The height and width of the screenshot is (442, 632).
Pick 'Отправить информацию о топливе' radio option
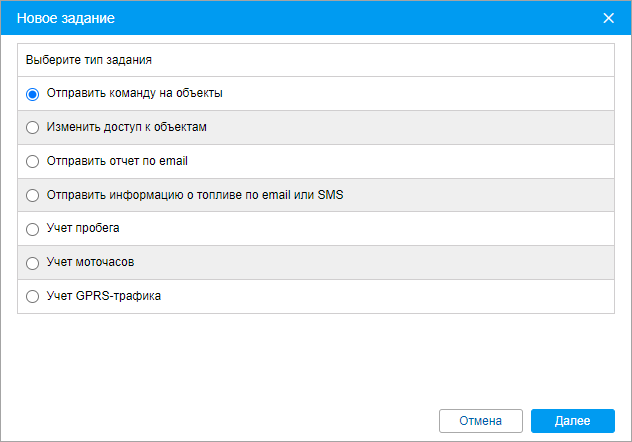point(32,195)
